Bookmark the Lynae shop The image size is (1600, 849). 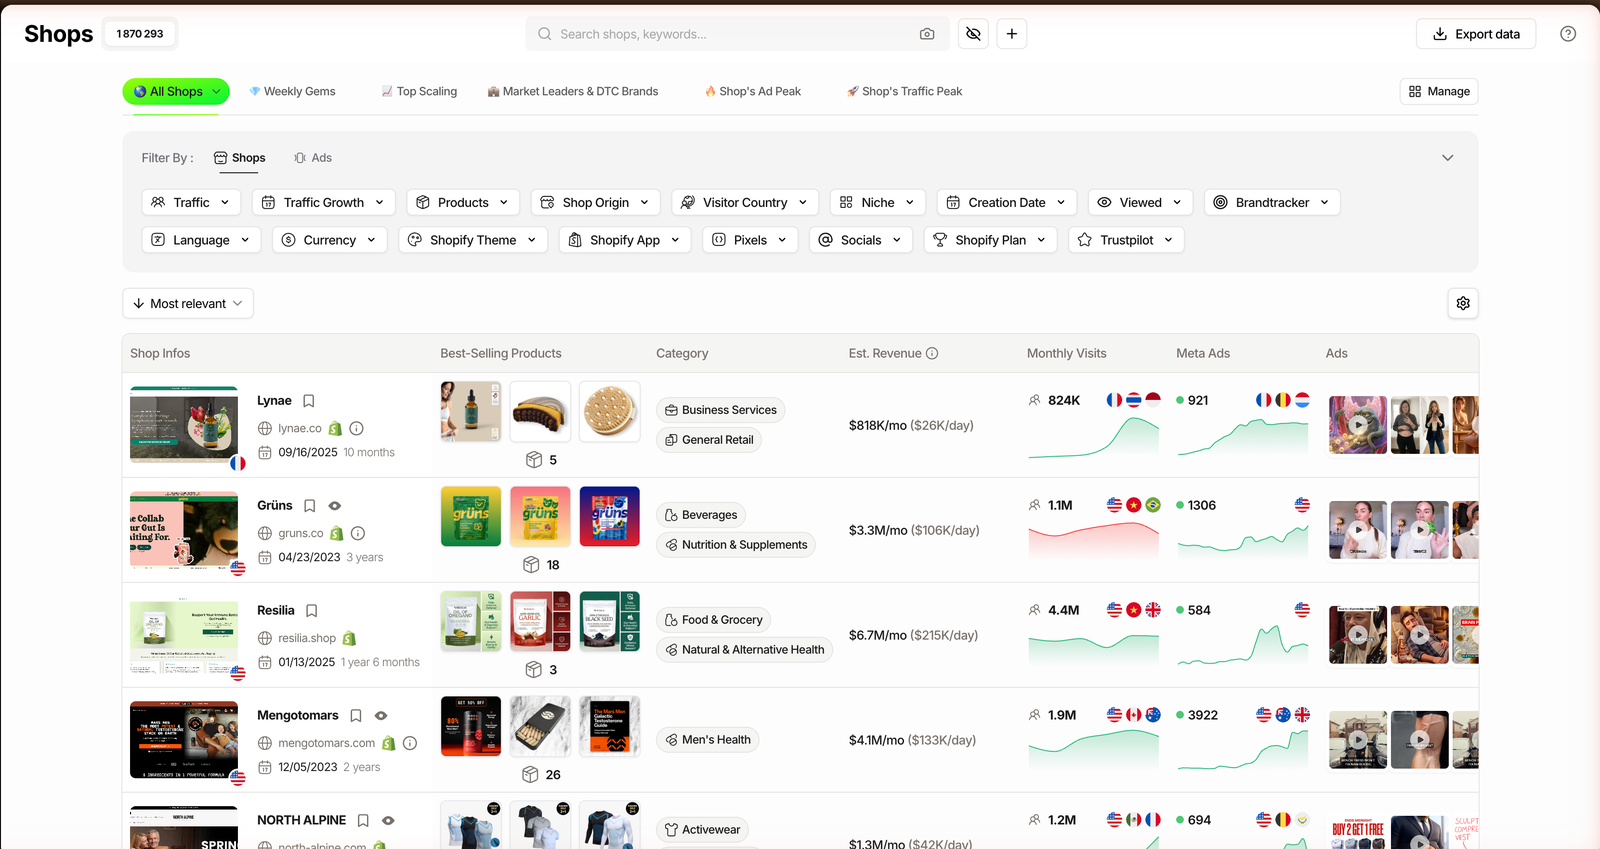309,401
